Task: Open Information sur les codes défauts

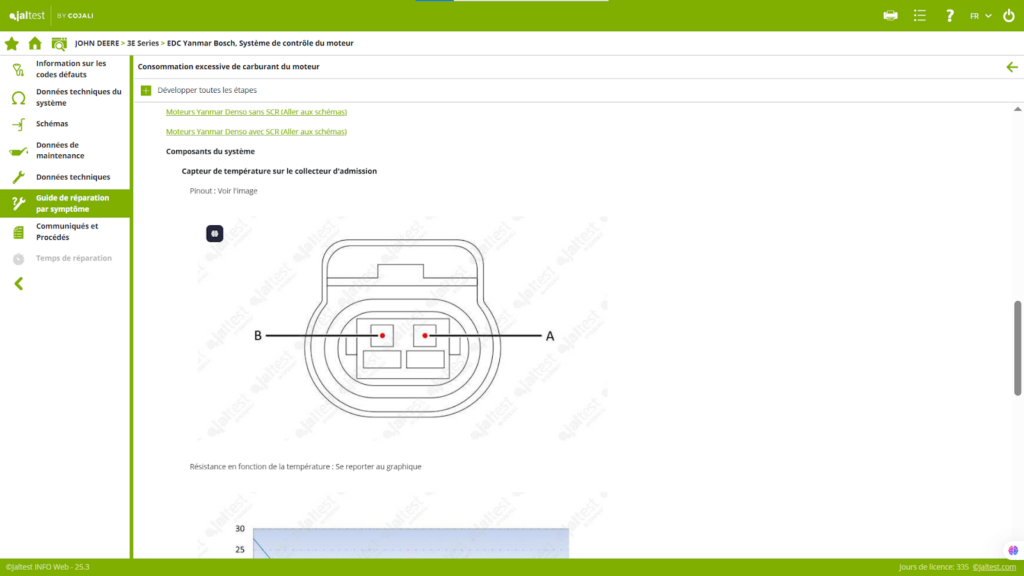Action: tap(68, 69)
